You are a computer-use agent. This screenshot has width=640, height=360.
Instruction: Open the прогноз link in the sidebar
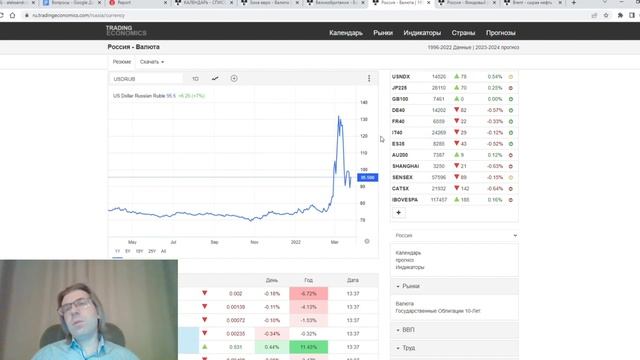(x=404, y=260)
